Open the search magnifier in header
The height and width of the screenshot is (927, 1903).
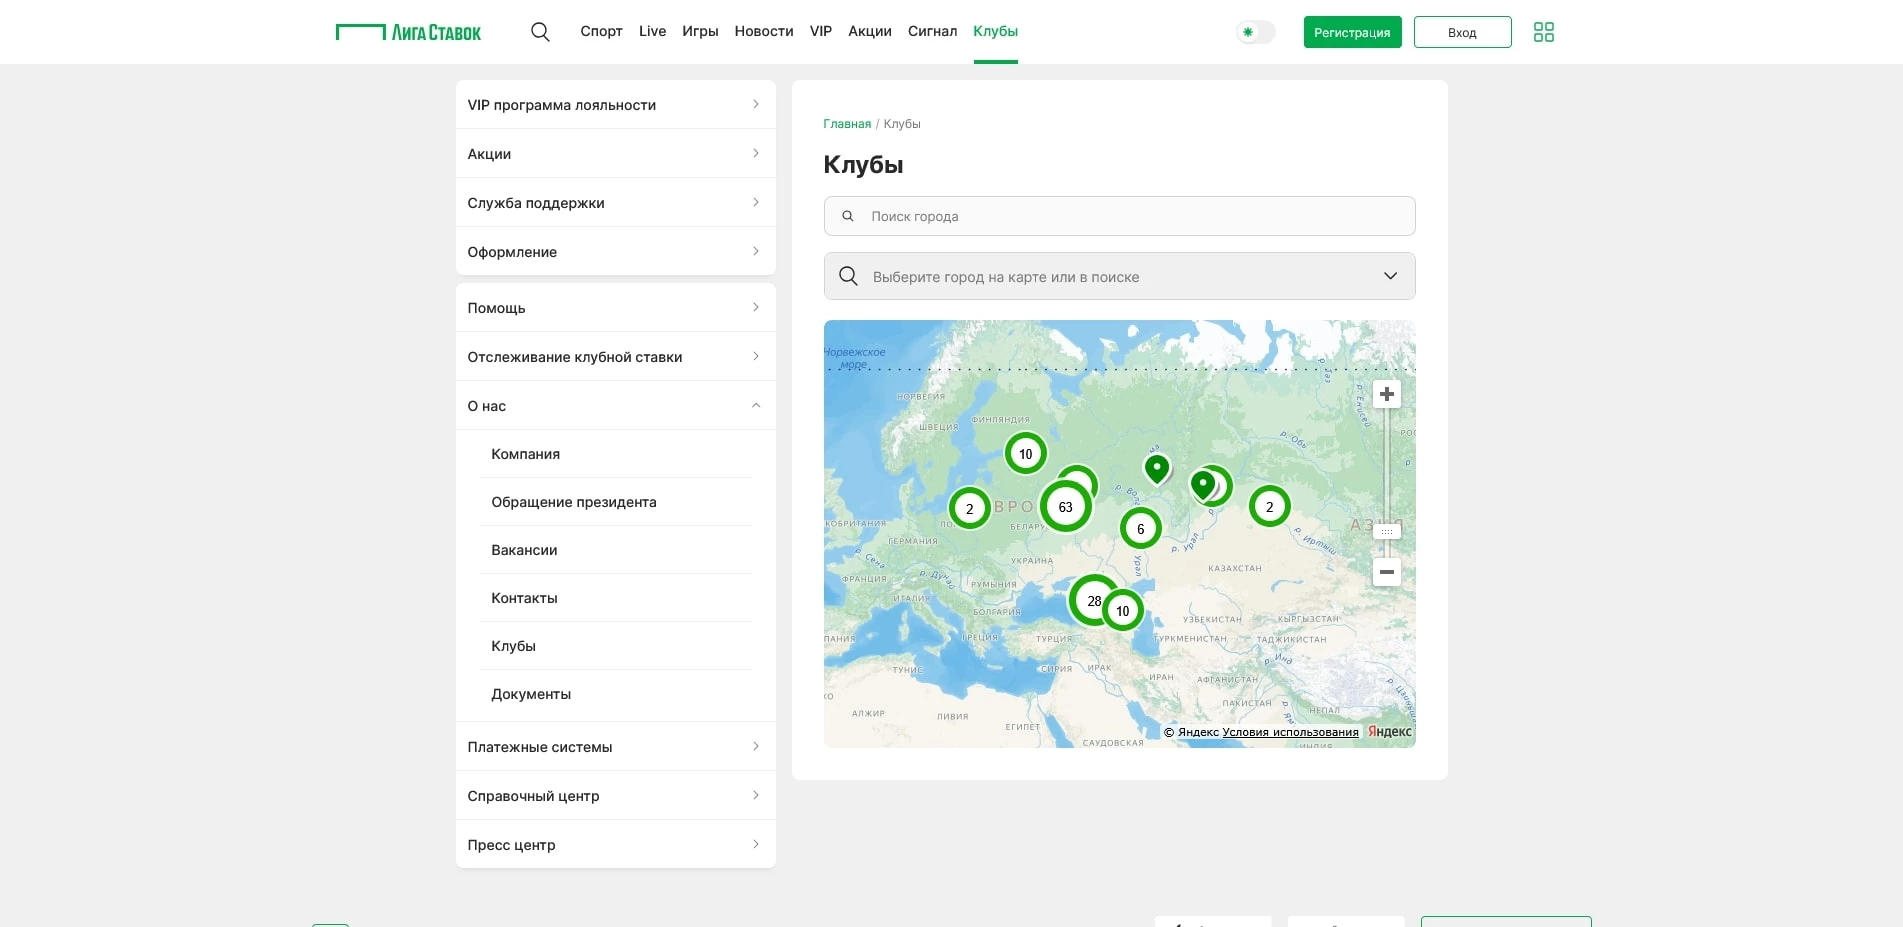pos(540,32)
